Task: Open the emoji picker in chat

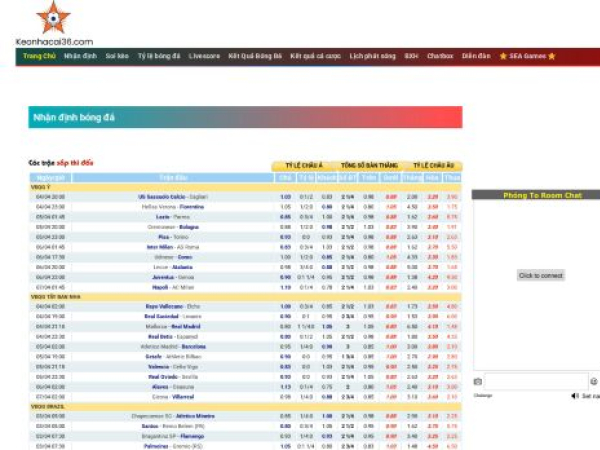Action: point(593,381)
